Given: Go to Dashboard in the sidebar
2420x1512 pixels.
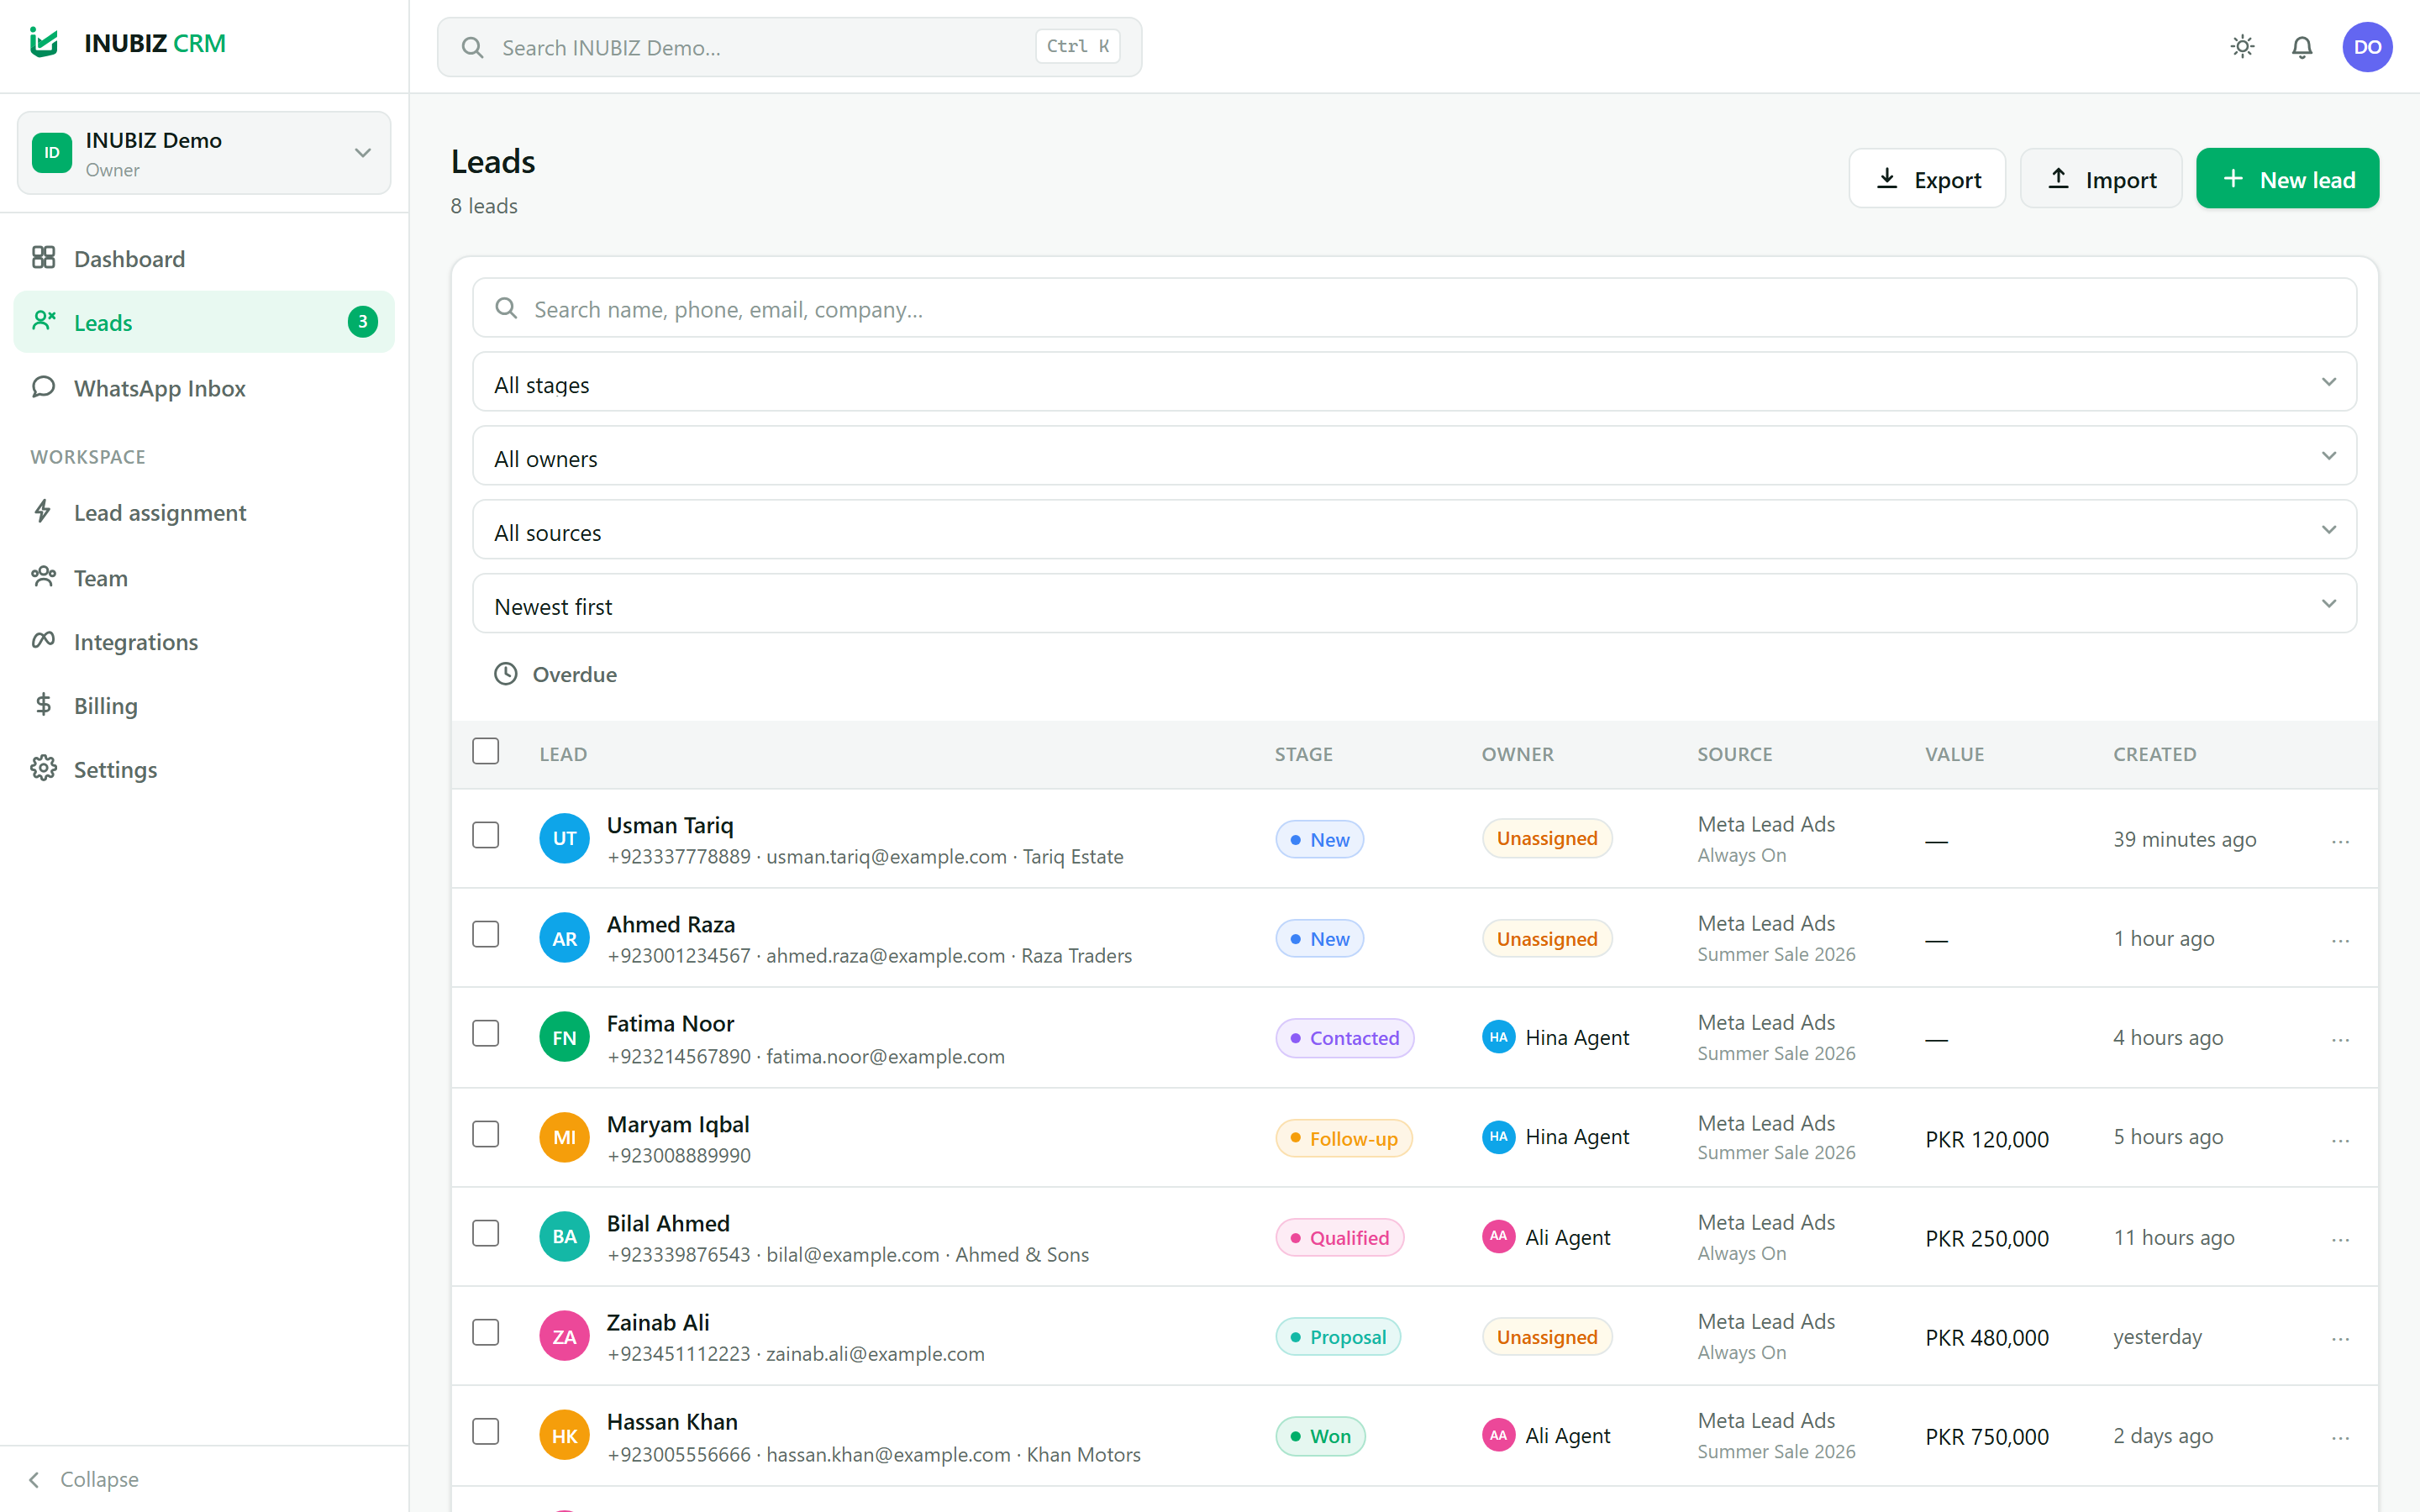Looking at the screenshot, I should [x=204, y=258].
